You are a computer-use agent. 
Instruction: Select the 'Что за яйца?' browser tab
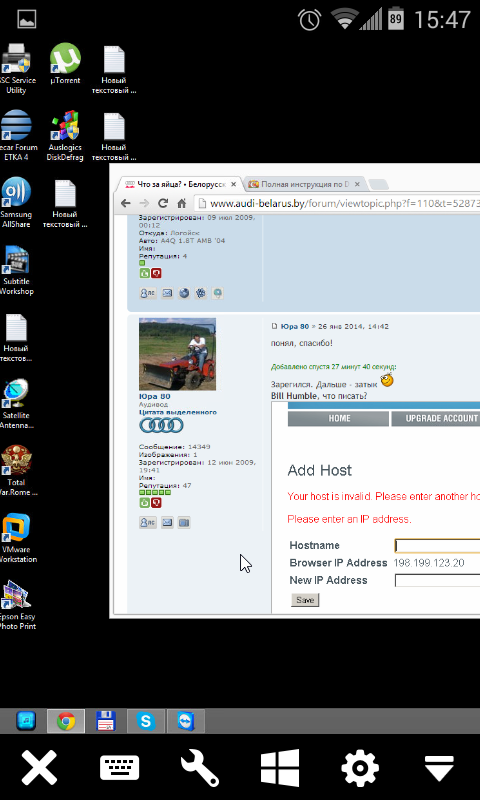tap(181, 184)
